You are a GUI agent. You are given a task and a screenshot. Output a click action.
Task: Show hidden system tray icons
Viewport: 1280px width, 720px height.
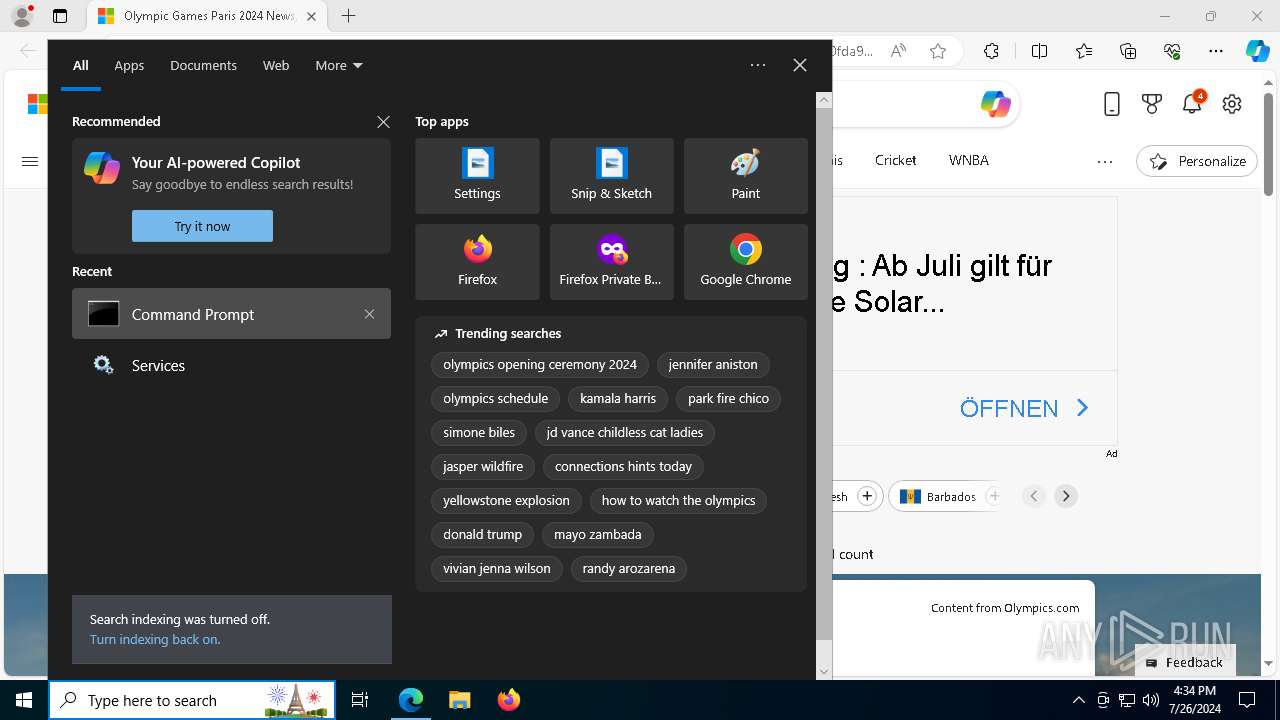tap(1078, 700)
